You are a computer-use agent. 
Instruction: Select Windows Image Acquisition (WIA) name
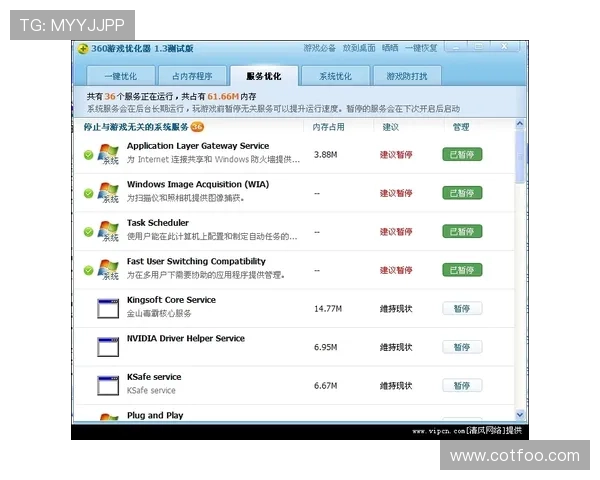[198, 184]
